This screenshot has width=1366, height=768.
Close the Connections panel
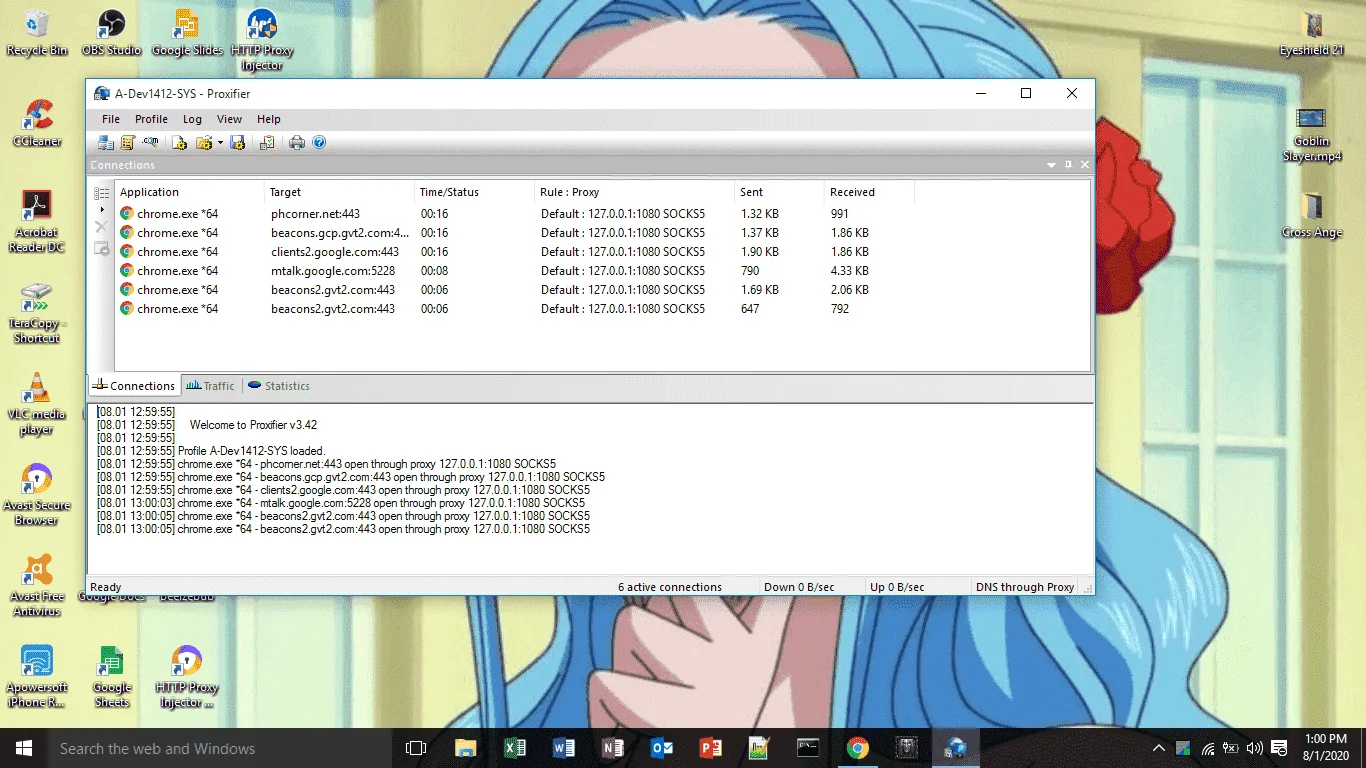[1085, 165]
